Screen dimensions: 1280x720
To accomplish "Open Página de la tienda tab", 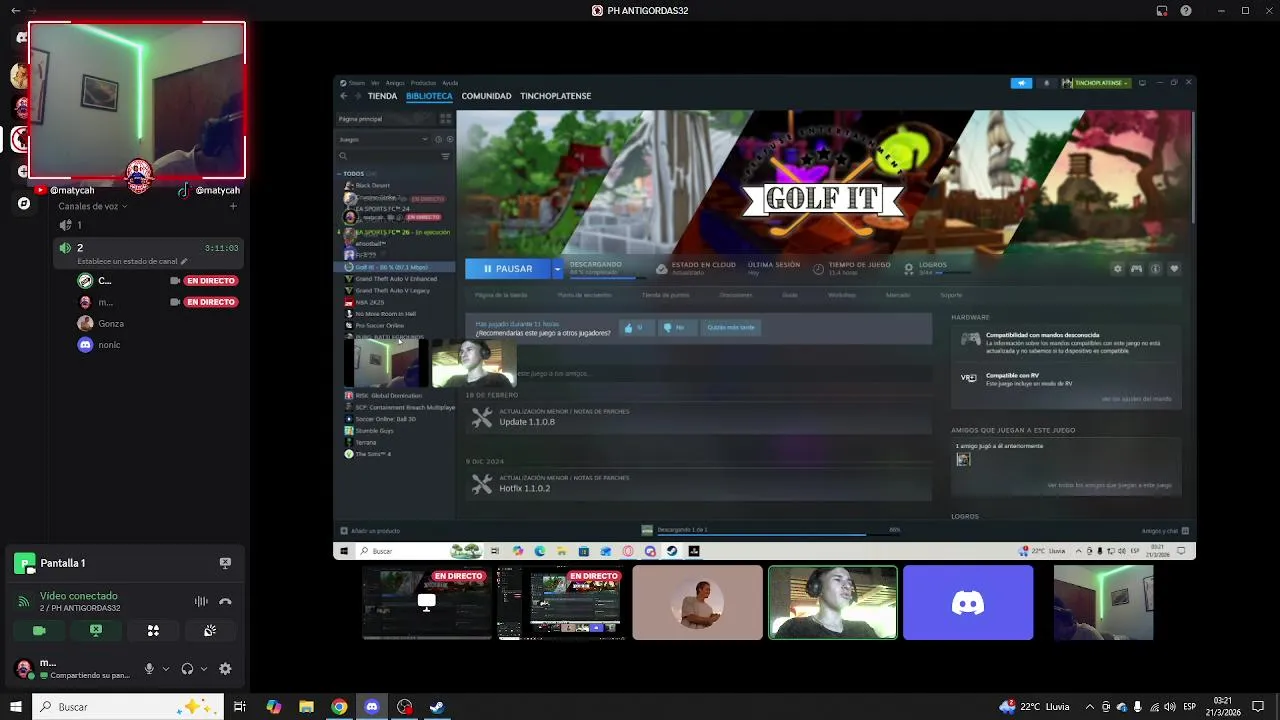I will point(501,295).
